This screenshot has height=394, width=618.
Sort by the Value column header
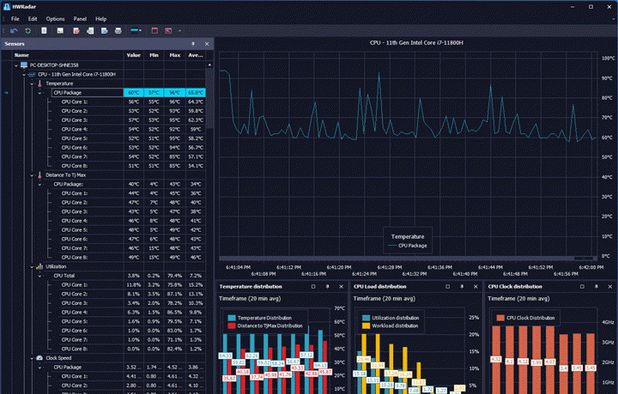(134, 55)
